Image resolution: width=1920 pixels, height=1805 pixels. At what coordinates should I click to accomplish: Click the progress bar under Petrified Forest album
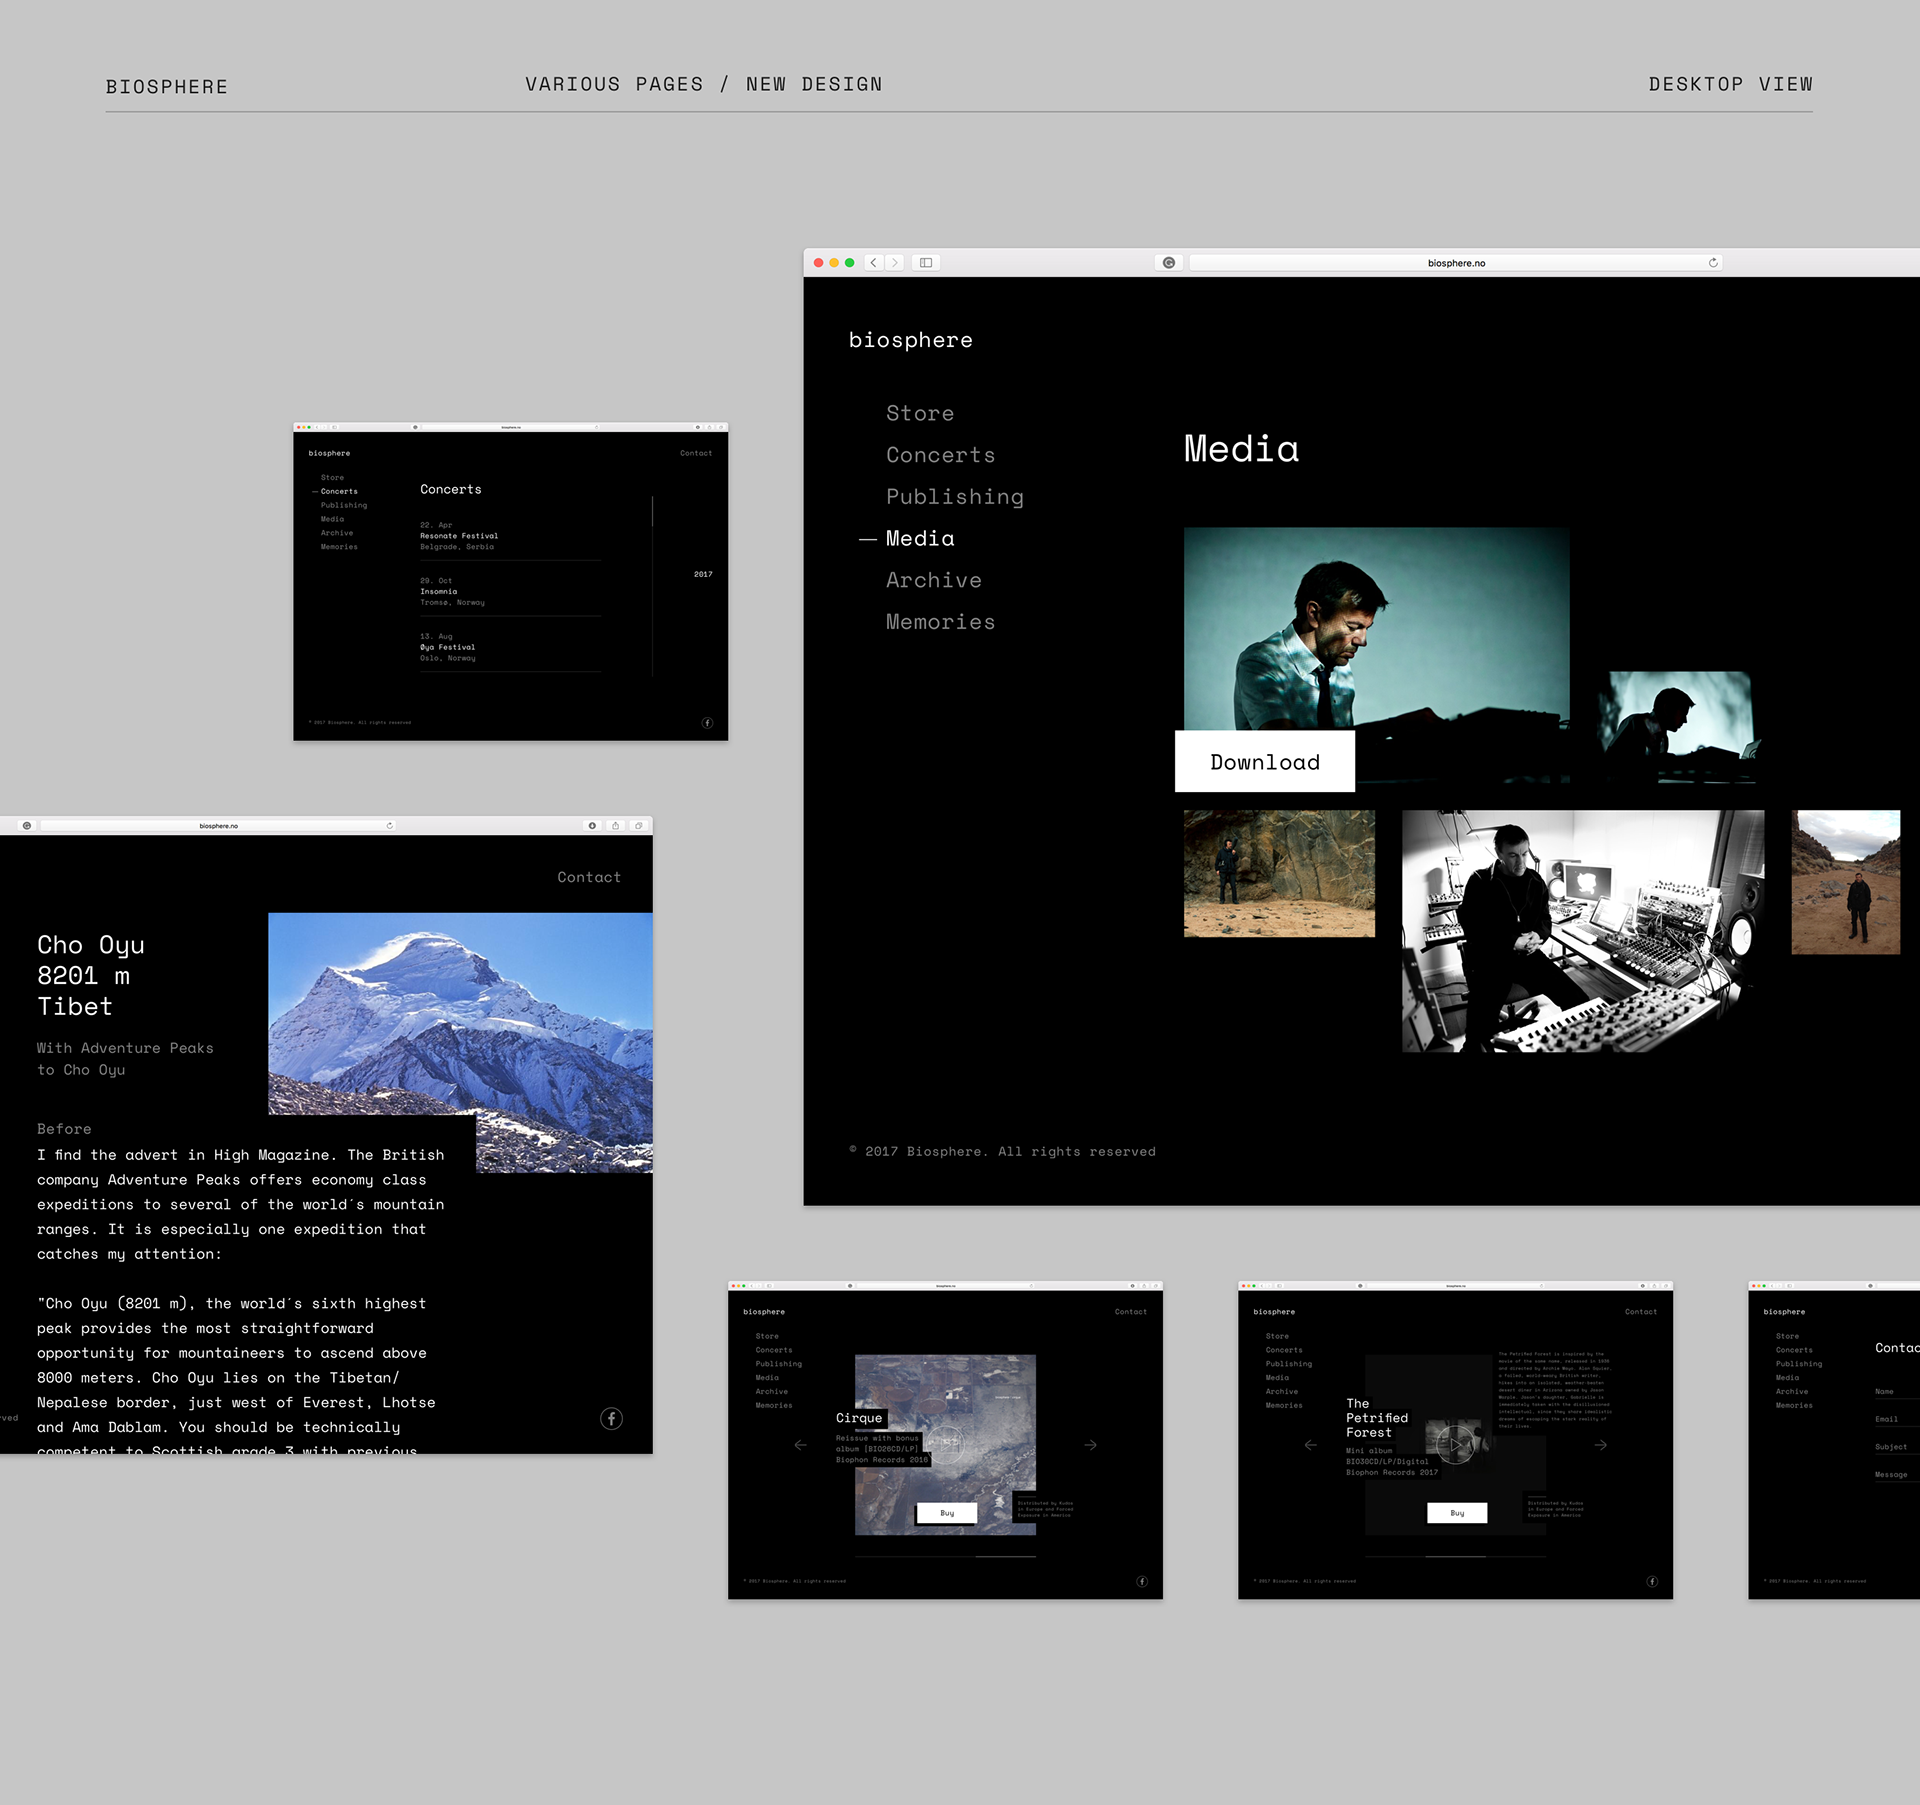coord(1455,1557)
